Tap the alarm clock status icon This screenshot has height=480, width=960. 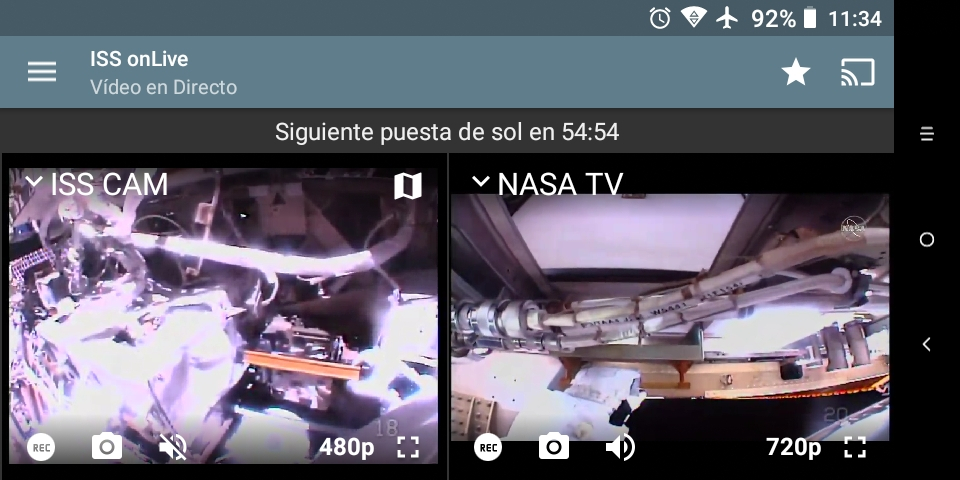coord(660,18)
